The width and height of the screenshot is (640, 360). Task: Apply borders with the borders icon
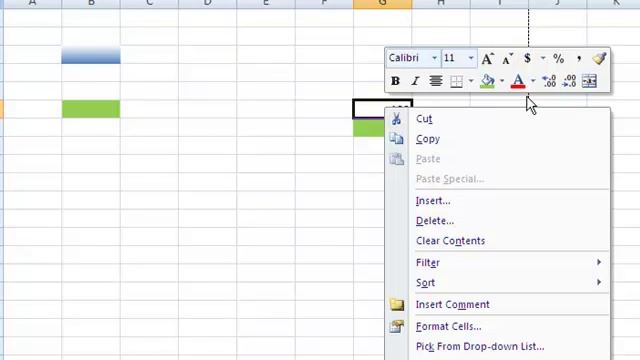(x=456, y=81)
